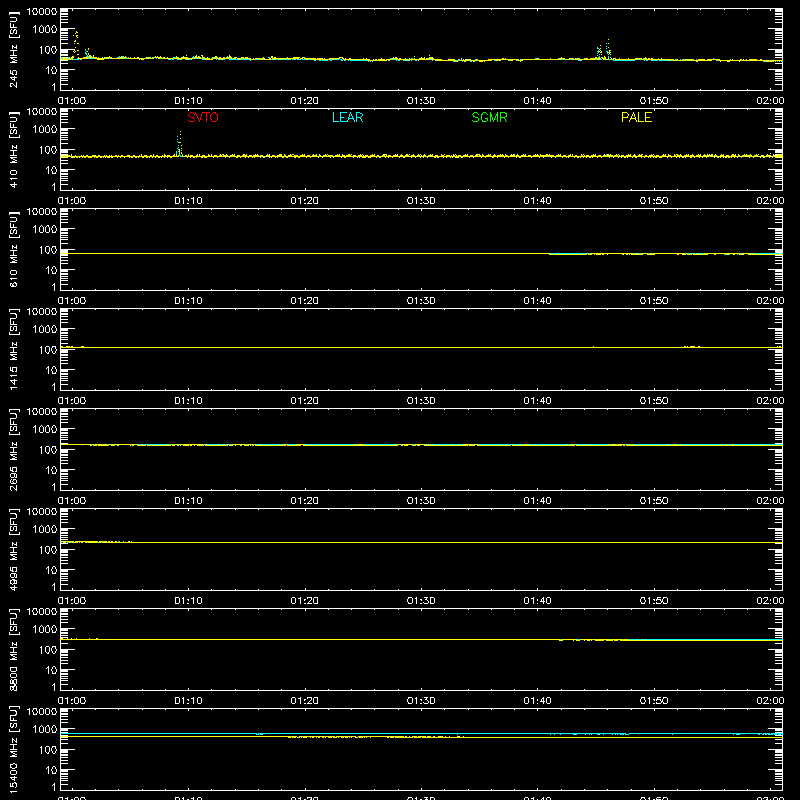Click the 01:30 time label under the 245 MHz plot
Screen dimensions: 800x800
pyautogui.click(x=421, y=101)
